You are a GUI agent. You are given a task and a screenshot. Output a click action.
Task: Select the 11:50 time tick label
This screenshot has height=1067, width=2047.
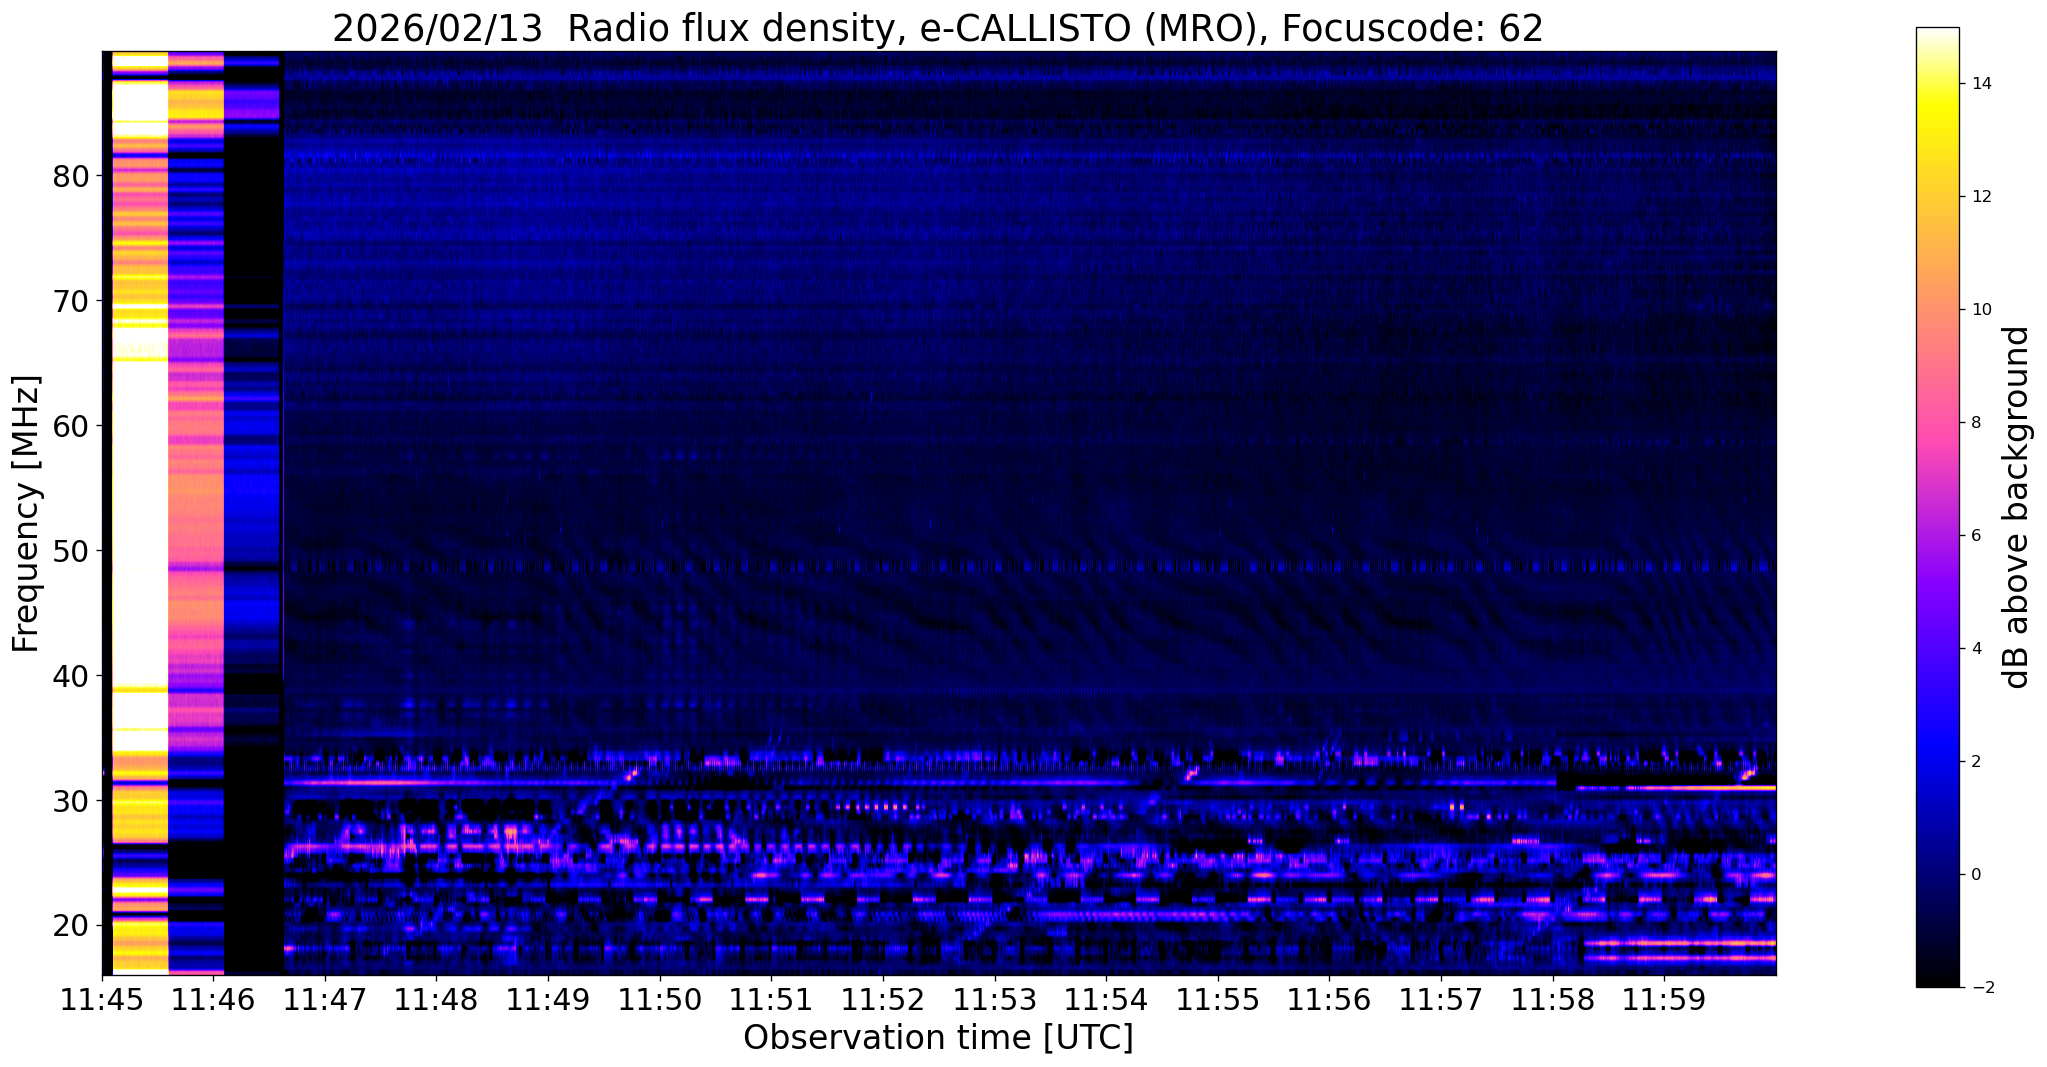tap(660, 1001)
